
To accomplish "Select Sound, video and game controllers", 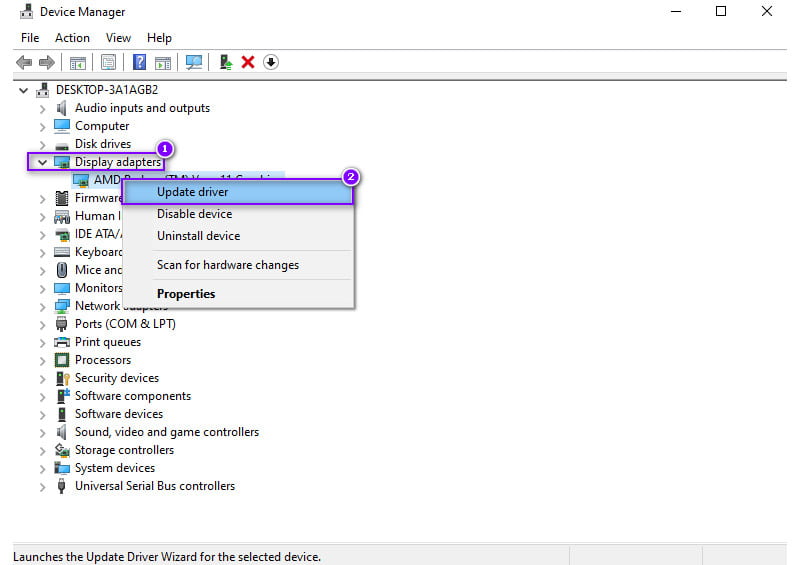I will (x=166, y=432).
